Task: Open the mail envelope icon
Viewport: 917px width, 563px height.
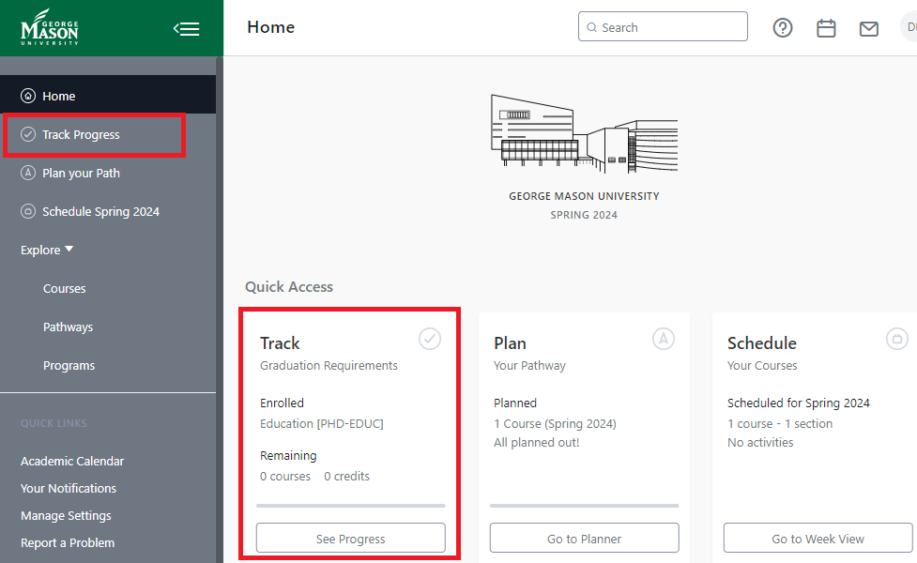Action: [869, 28]
